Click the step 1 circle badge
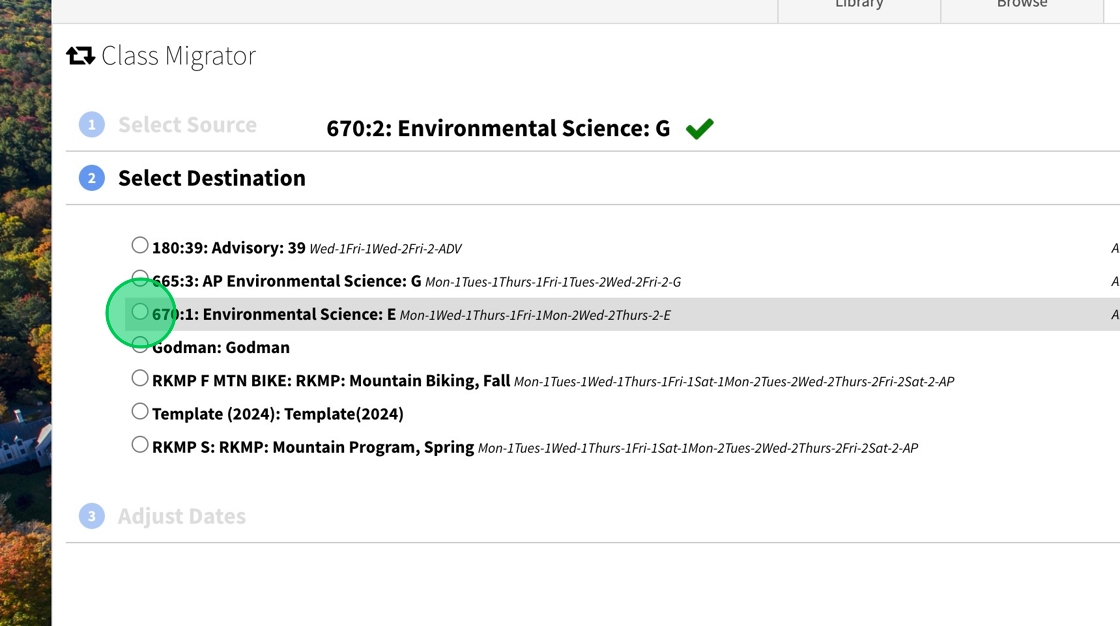 [91, 124]
